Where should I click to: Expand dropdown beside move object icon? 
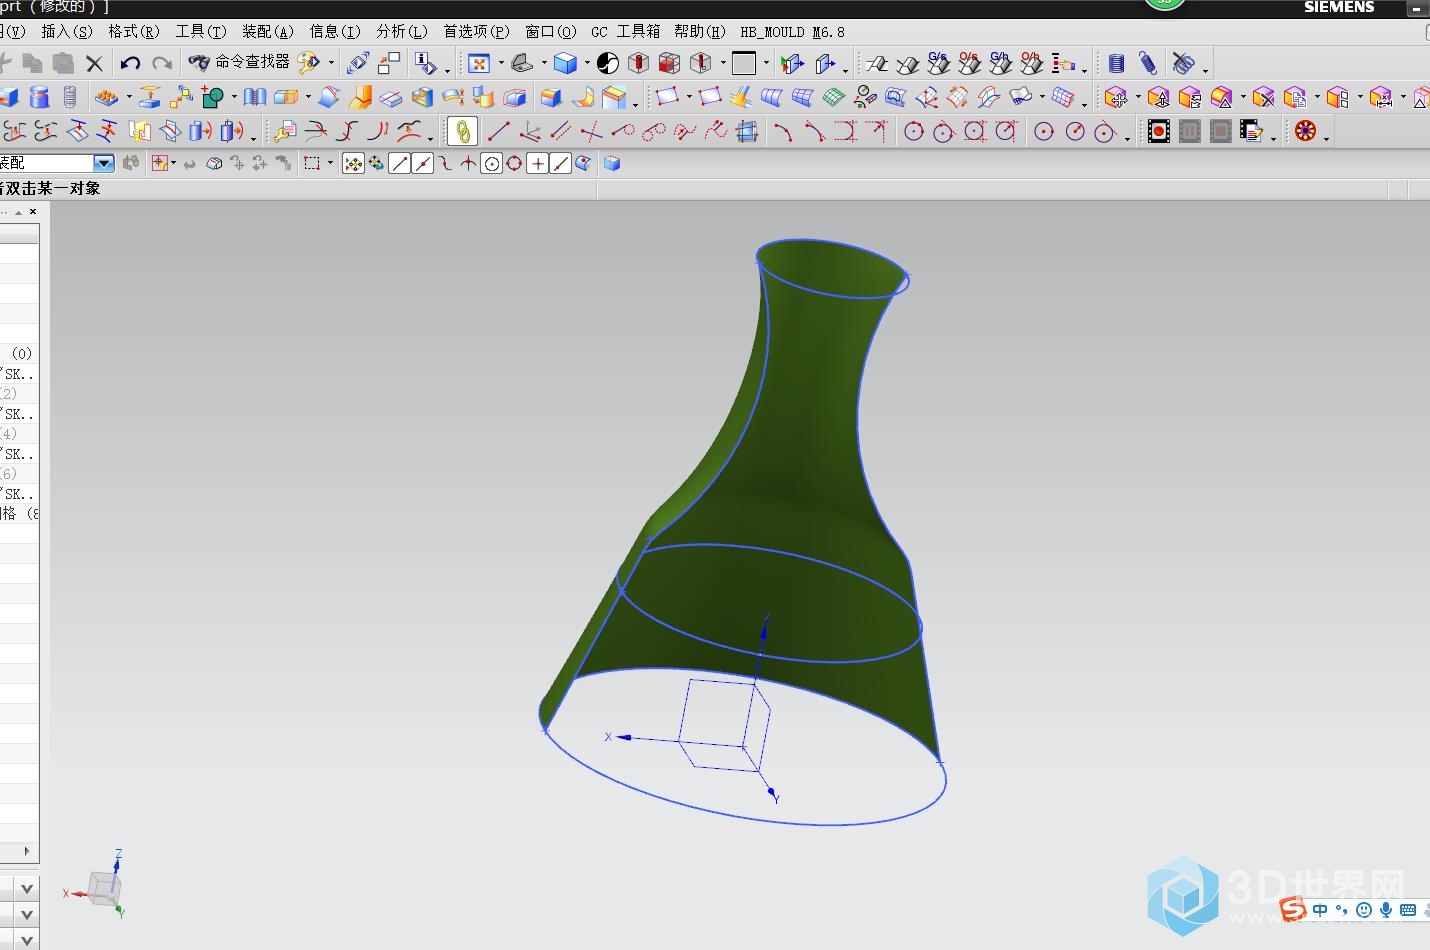[1137, 97]
